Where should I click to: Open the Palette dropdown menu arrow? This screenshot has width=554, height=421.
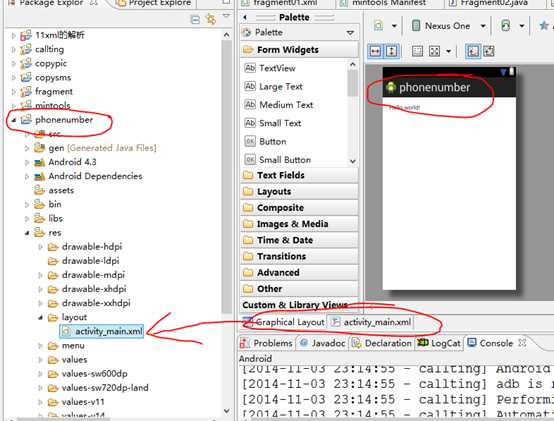click(350, 33)
